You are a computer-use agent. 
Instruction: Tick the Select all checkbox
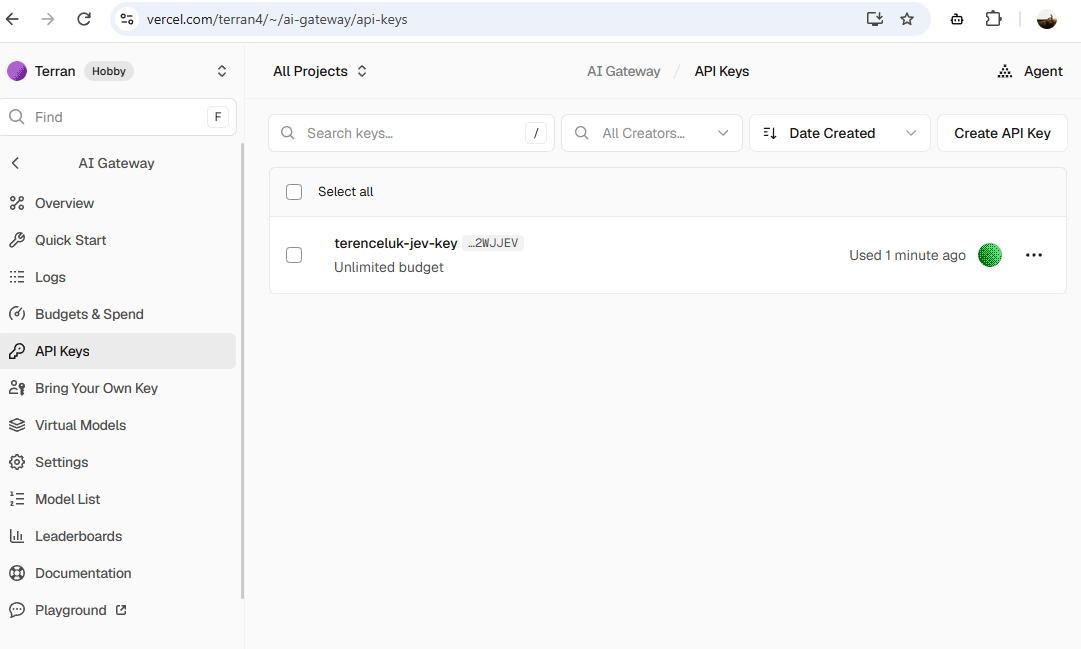click(x=294, y=192)
